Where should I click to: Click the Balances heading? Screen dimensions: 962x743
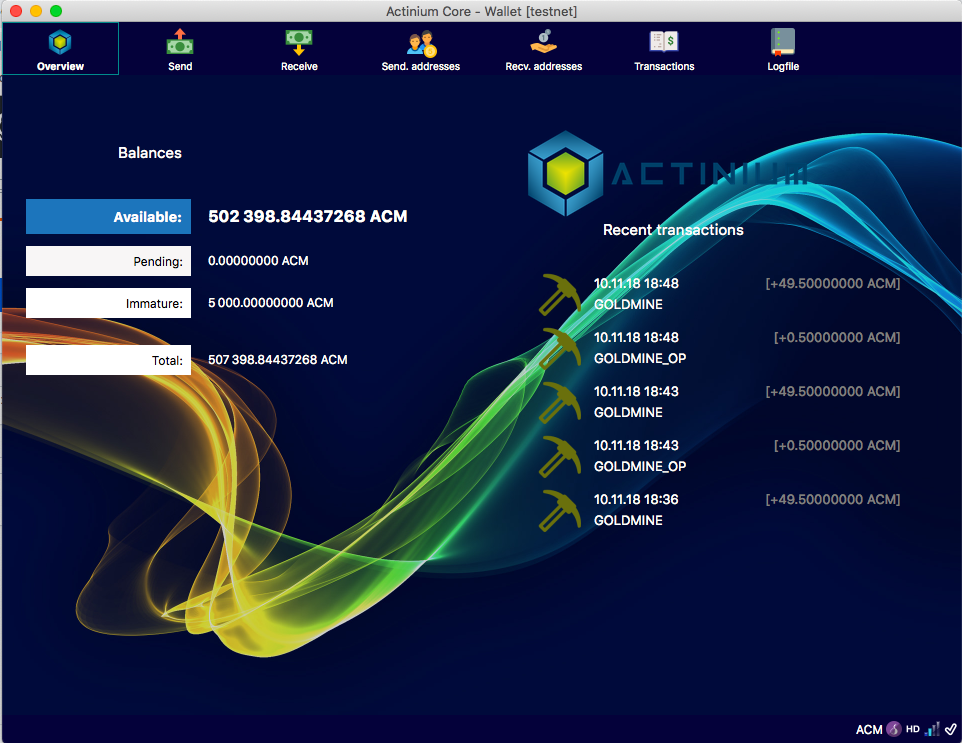150,153
